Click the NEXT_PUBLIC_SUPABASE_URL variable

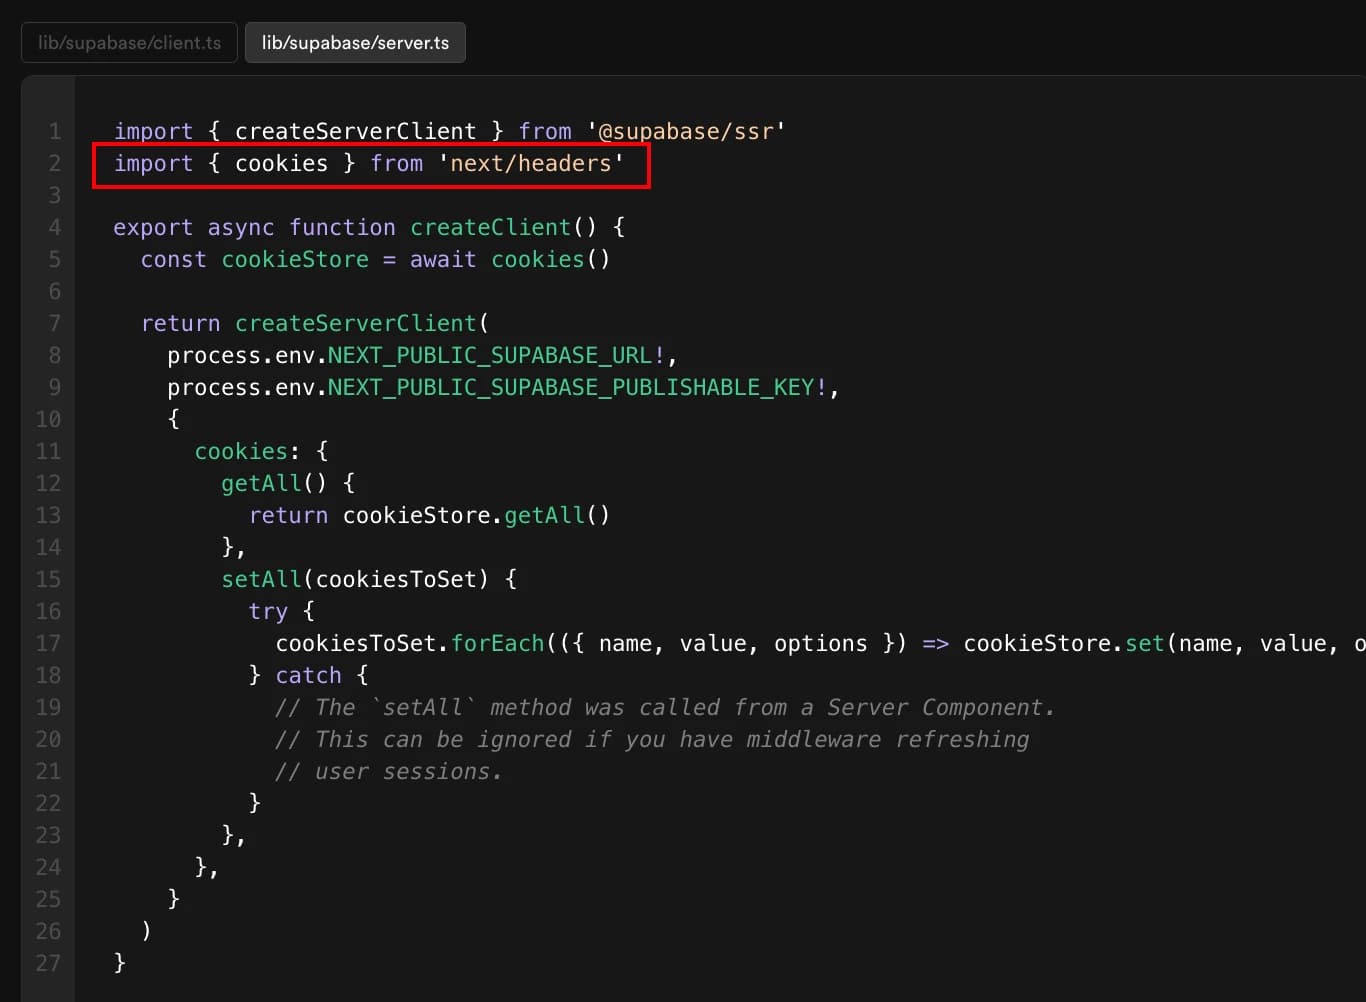click(x=490, y=355)
